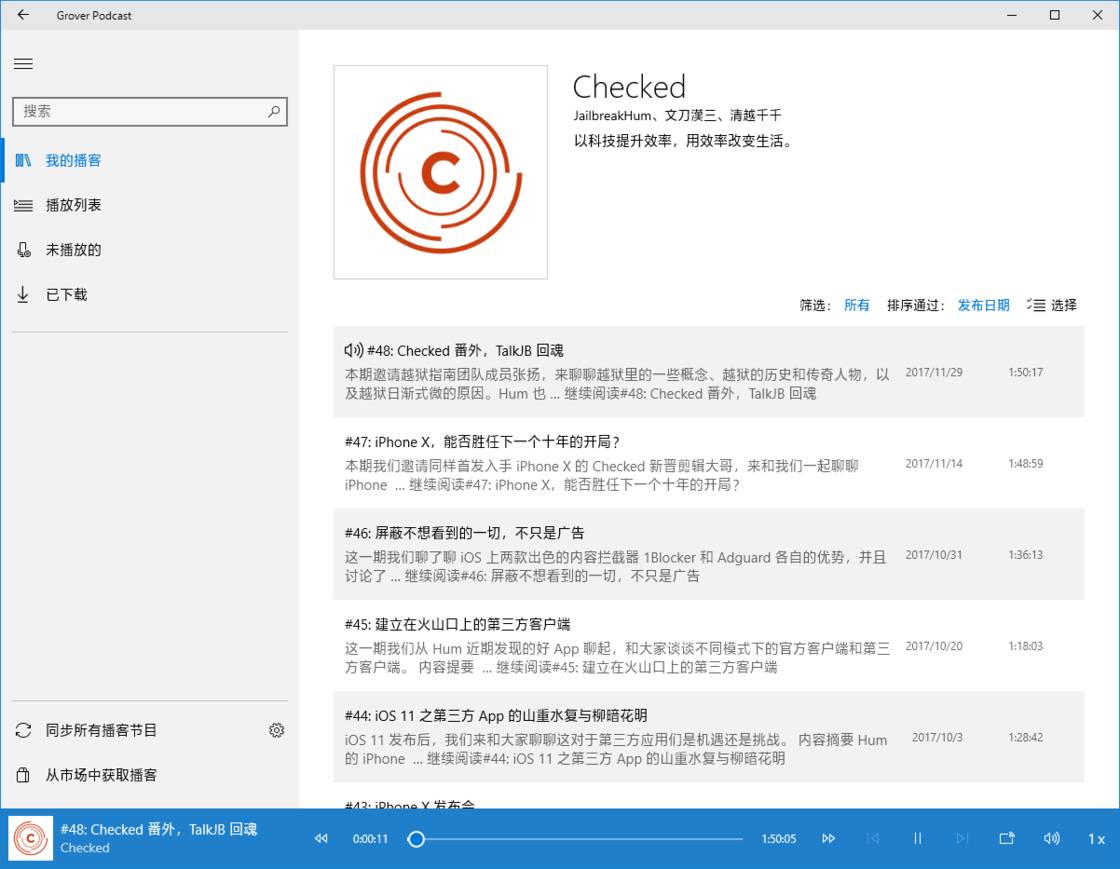The height and width of the screenshot is (869, 1120).
Task: Click the date 2017/10/3
Action: coord(937,738)
